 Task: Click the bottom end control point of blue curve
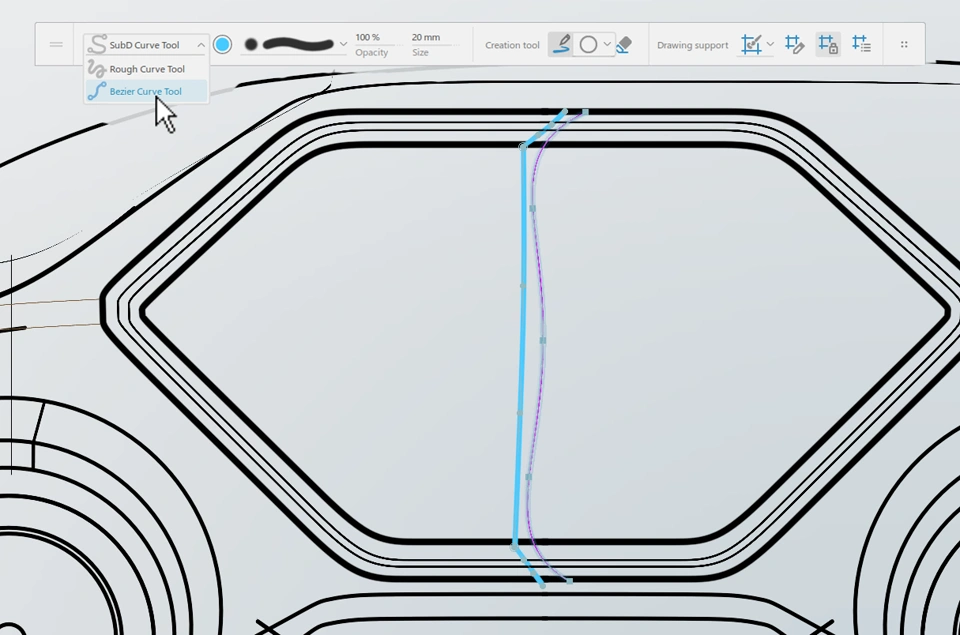click(x=542, y=585)
